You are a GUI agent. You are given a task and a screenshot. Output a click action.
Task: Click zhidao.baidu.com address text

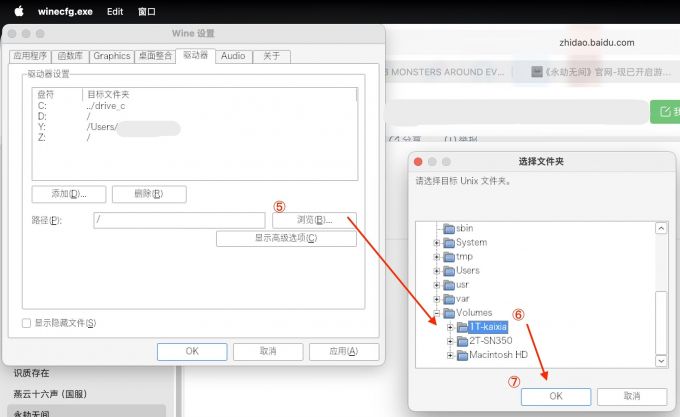pos(597,42)
